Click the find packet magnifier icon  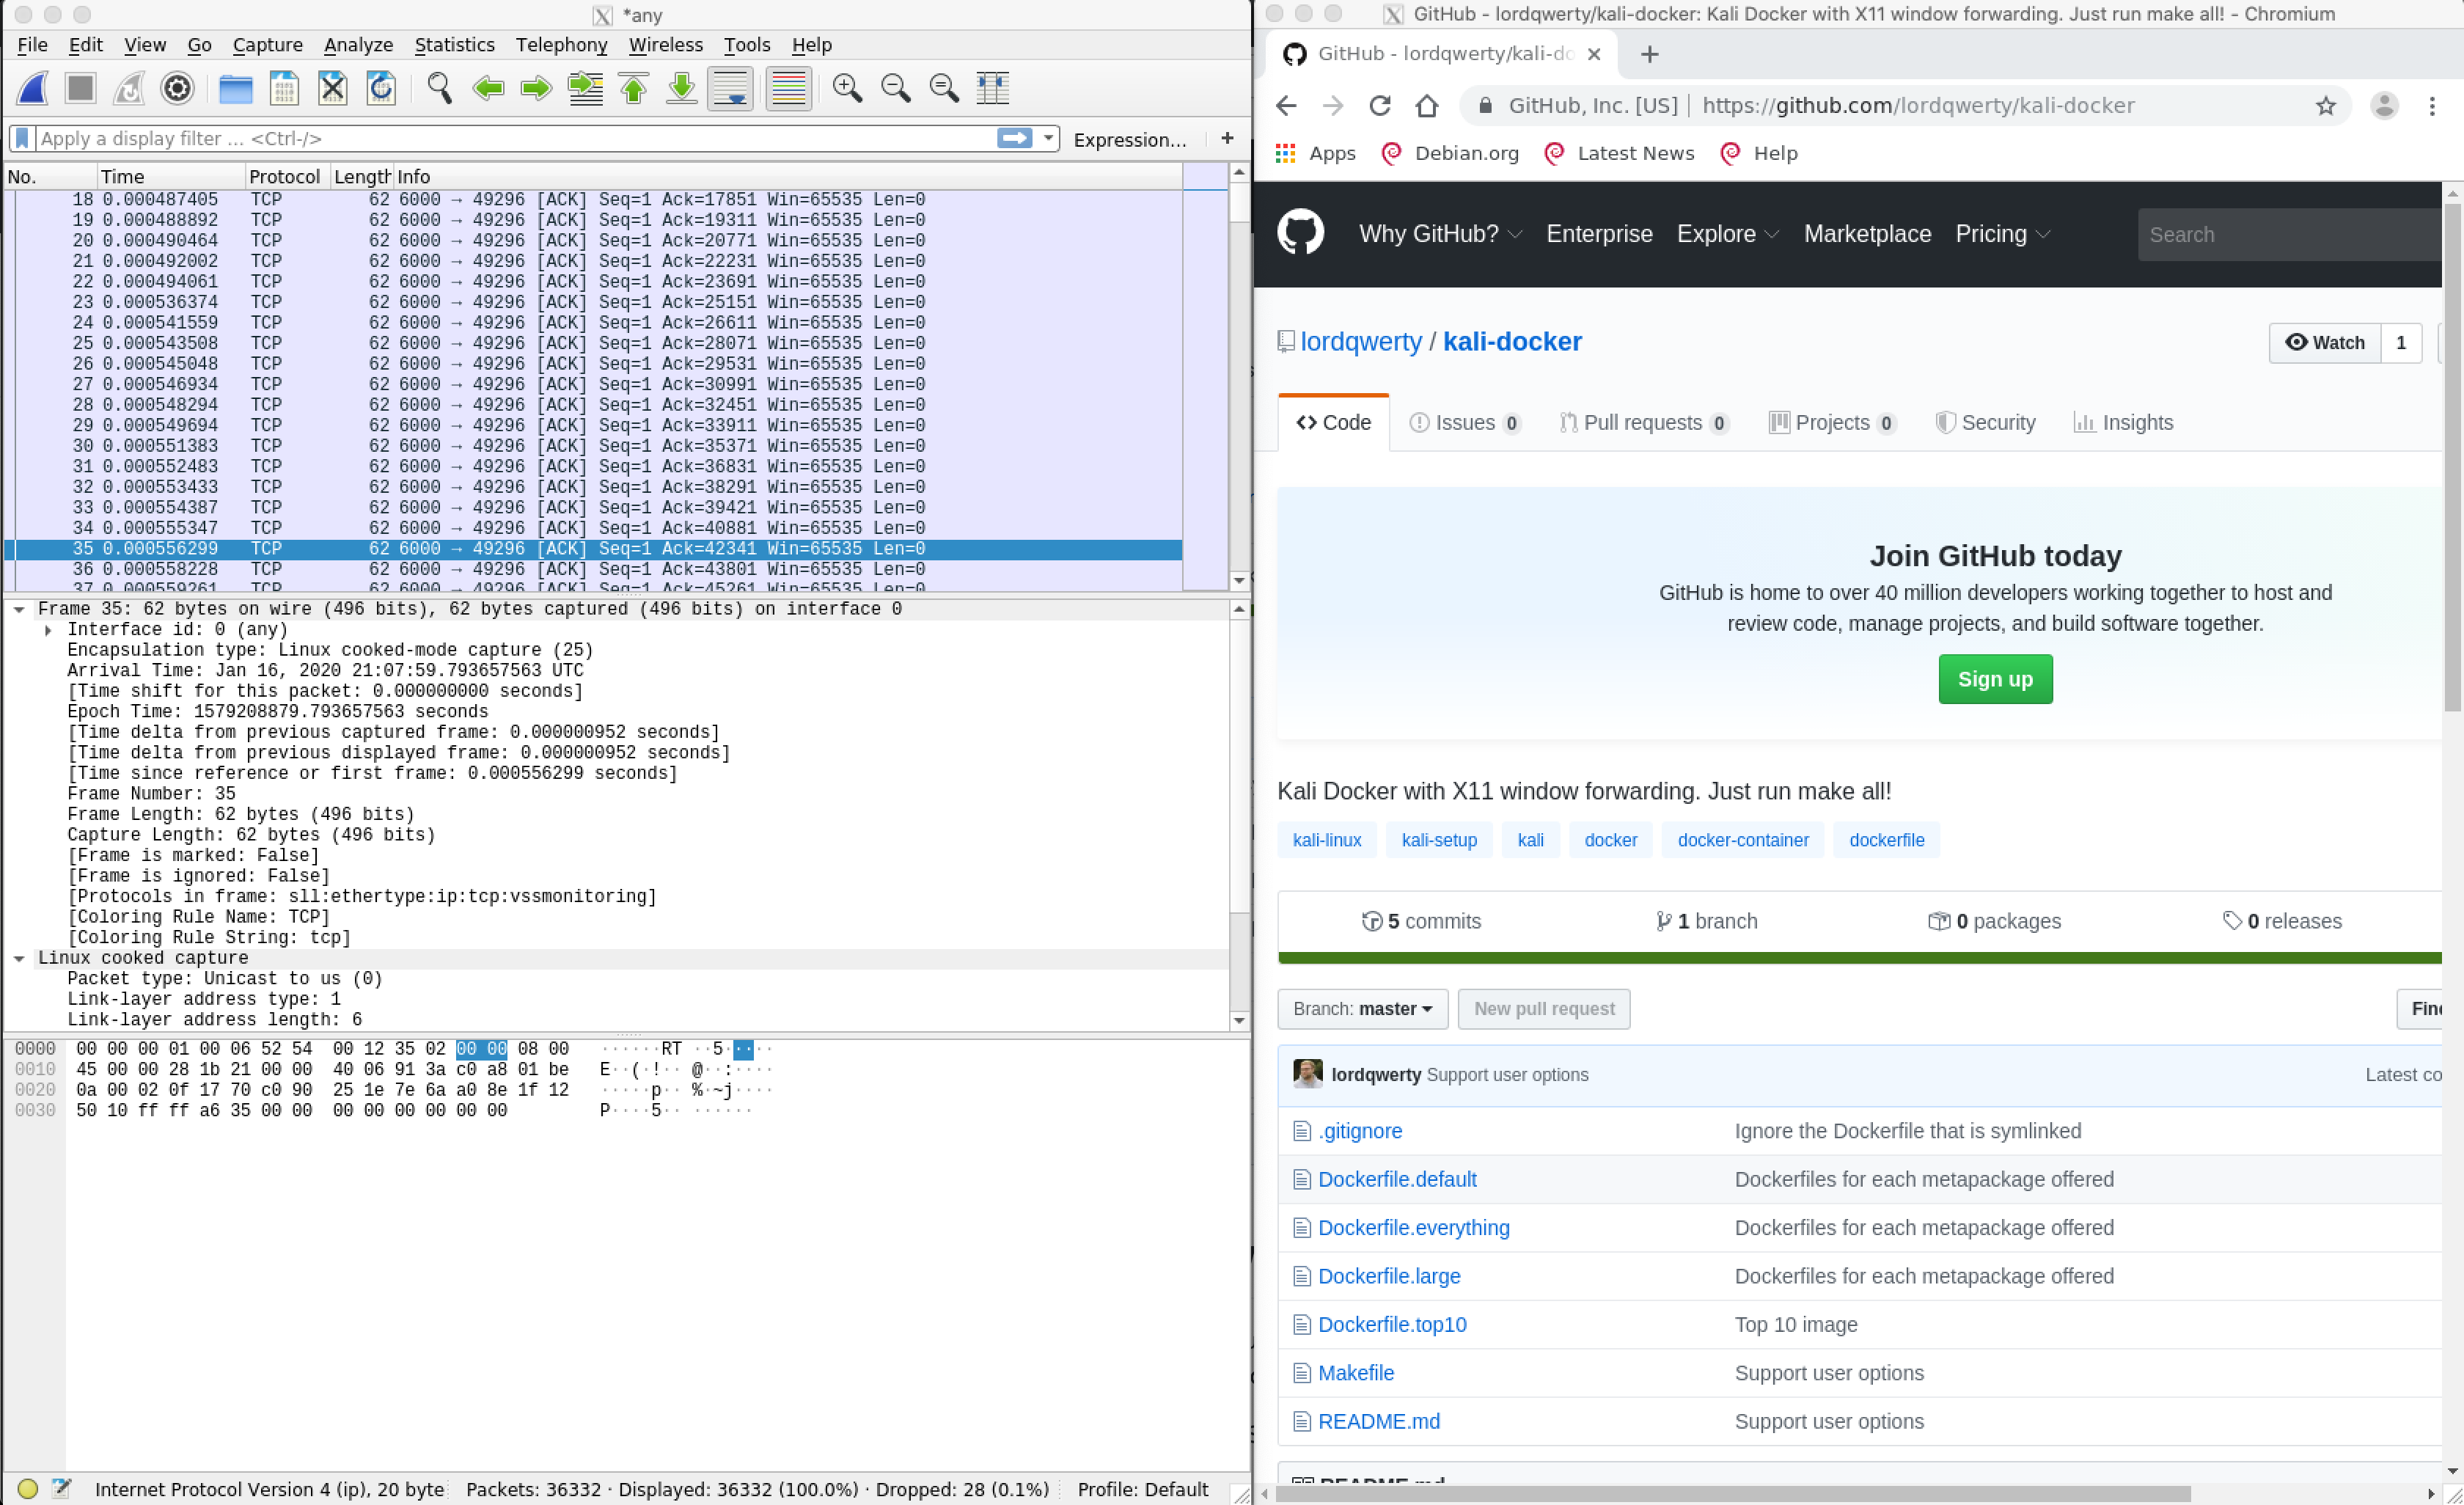(439, 89)
